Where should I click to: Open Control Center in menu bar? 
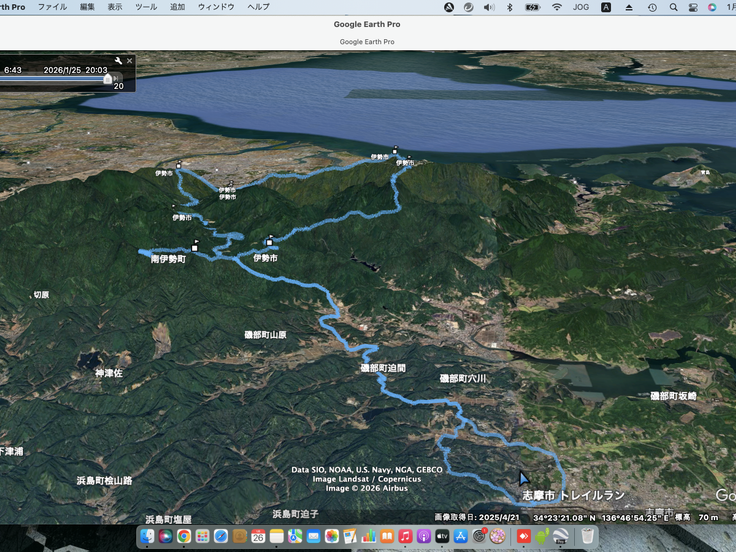692,7
